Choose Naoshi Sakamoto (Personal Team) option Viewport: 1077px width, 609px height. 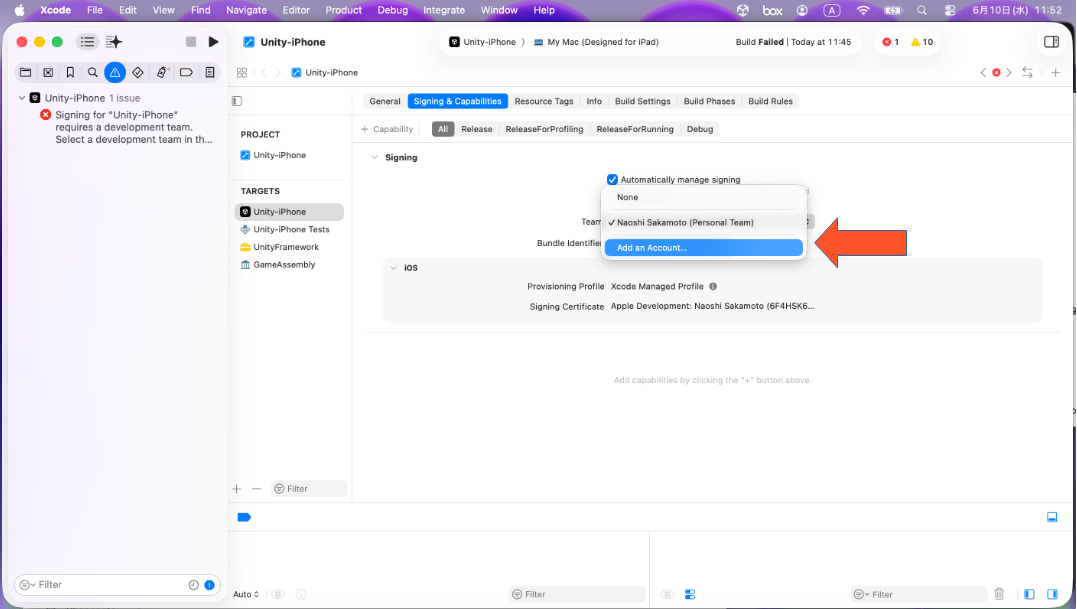point(703,222)
